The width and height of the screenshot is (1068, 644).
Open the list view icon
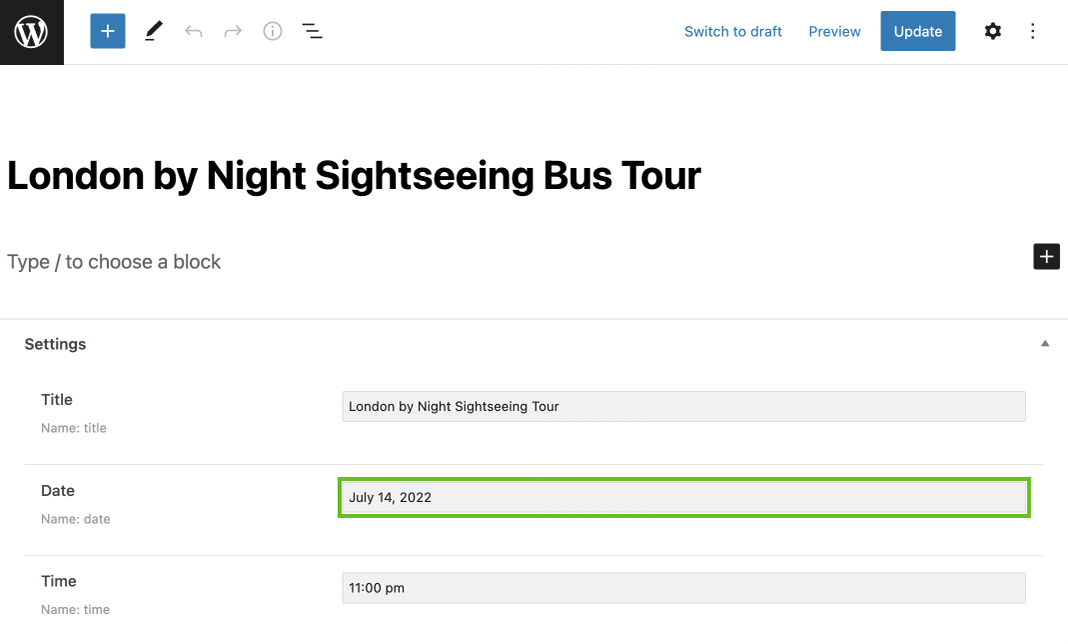coord(312,31)
